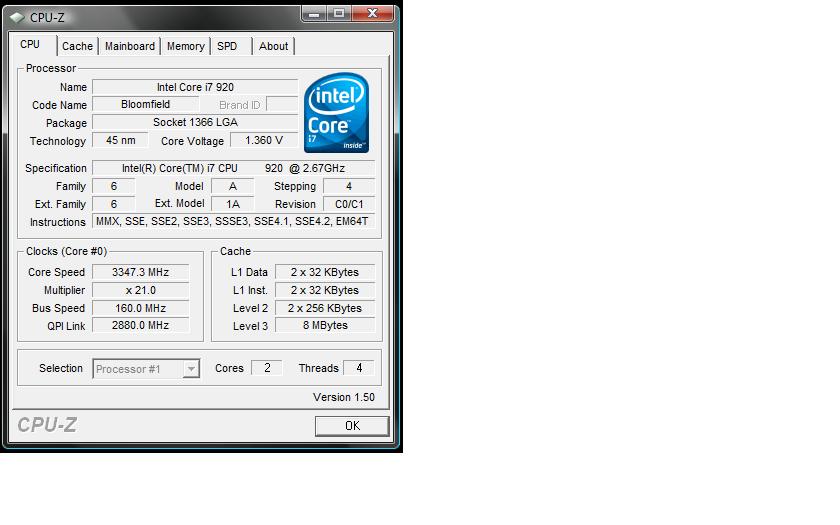Click the CPU-Z title bar icon
The width and height of the screenshot is (840, 525).
[18, 17]
